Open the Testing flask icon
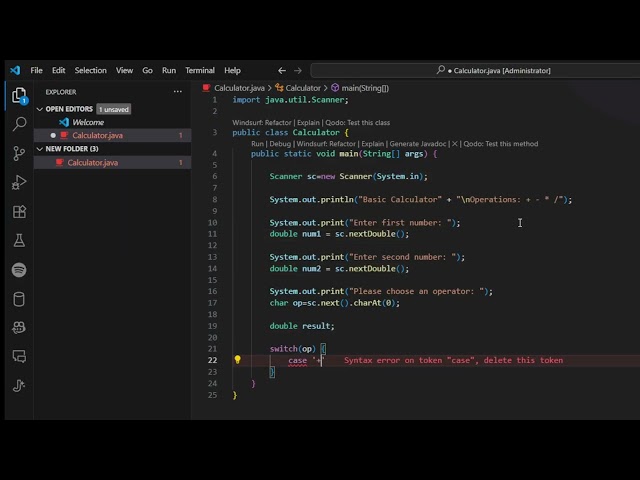640x480 pixels. (19, 241)
